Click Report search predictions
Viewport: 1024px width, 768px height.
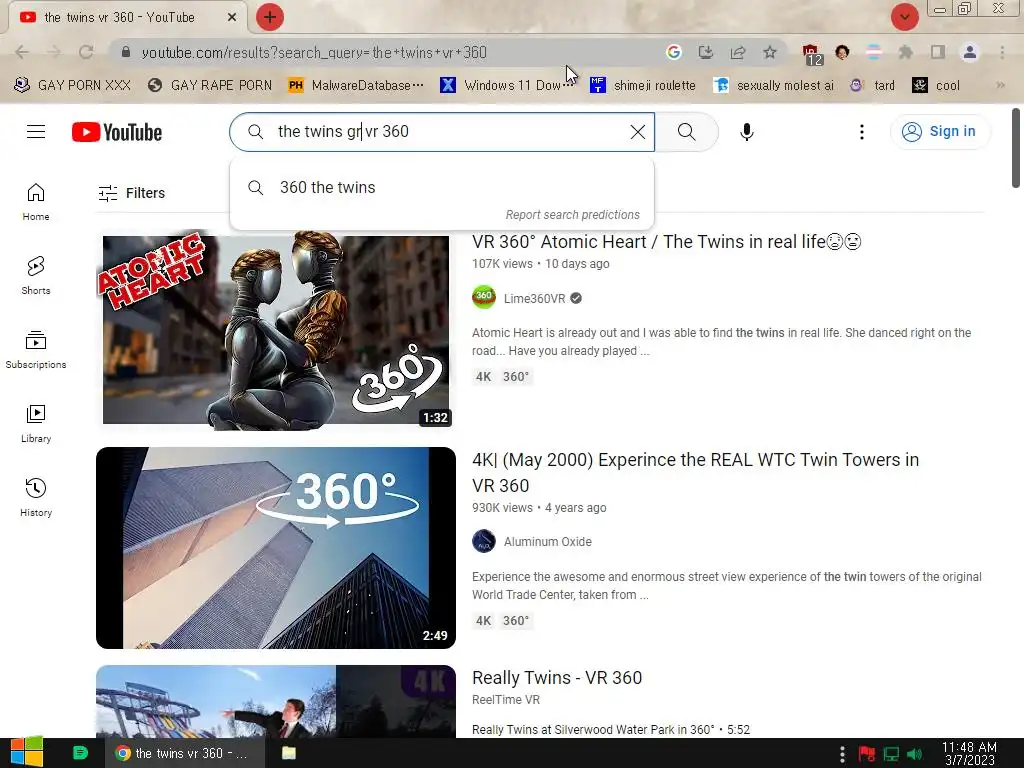(573, 215)
